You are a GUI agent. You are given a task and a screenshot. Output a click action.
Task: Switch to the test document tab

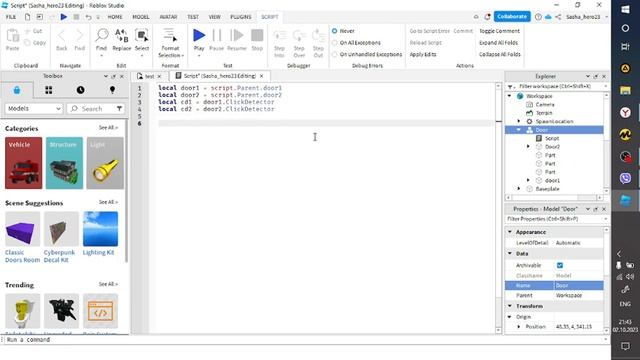pos(149,76)
